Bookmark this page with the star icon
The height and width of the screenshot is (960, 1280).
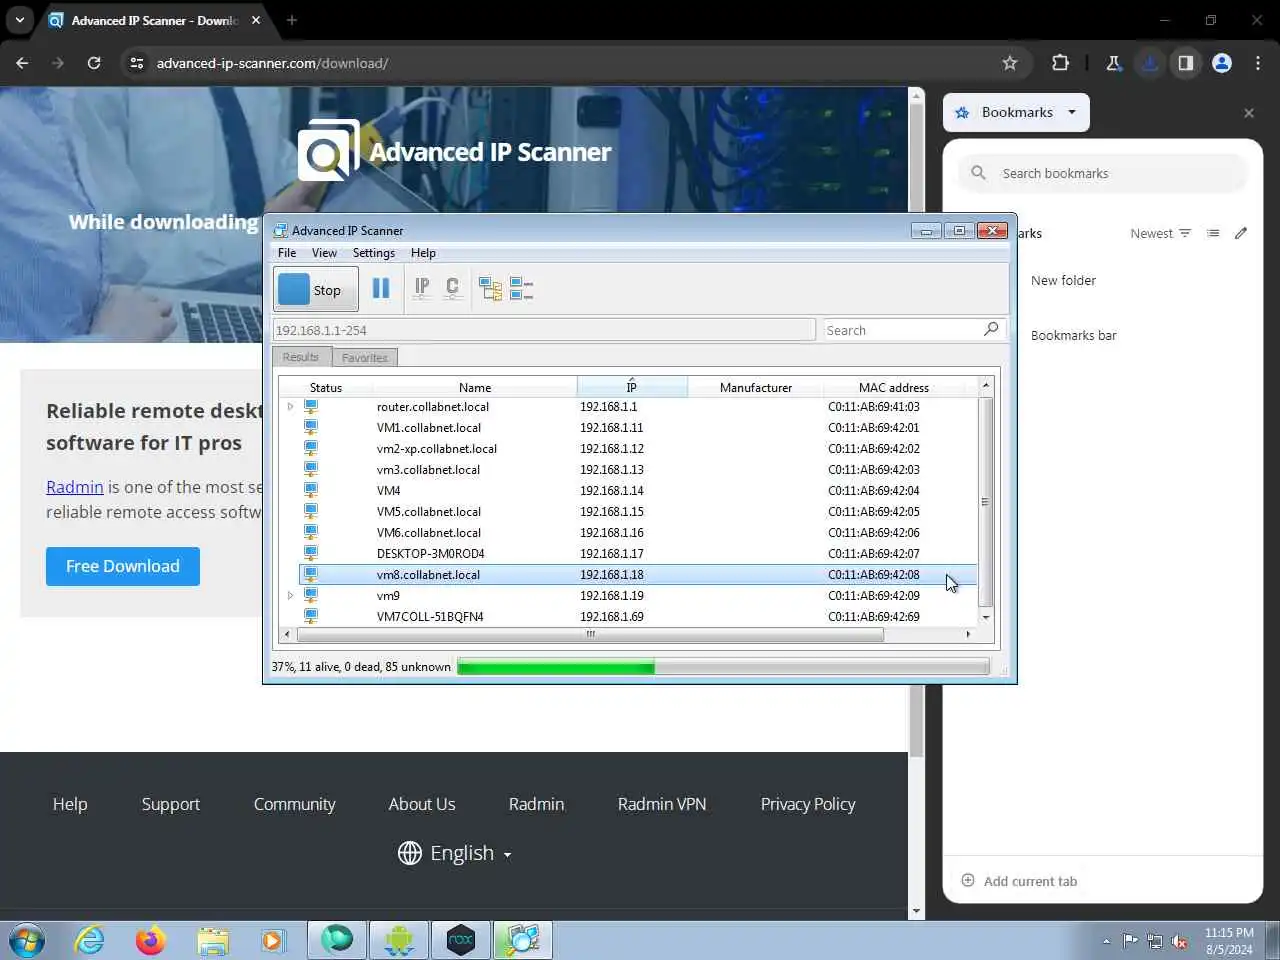[x=1010, y=63]
